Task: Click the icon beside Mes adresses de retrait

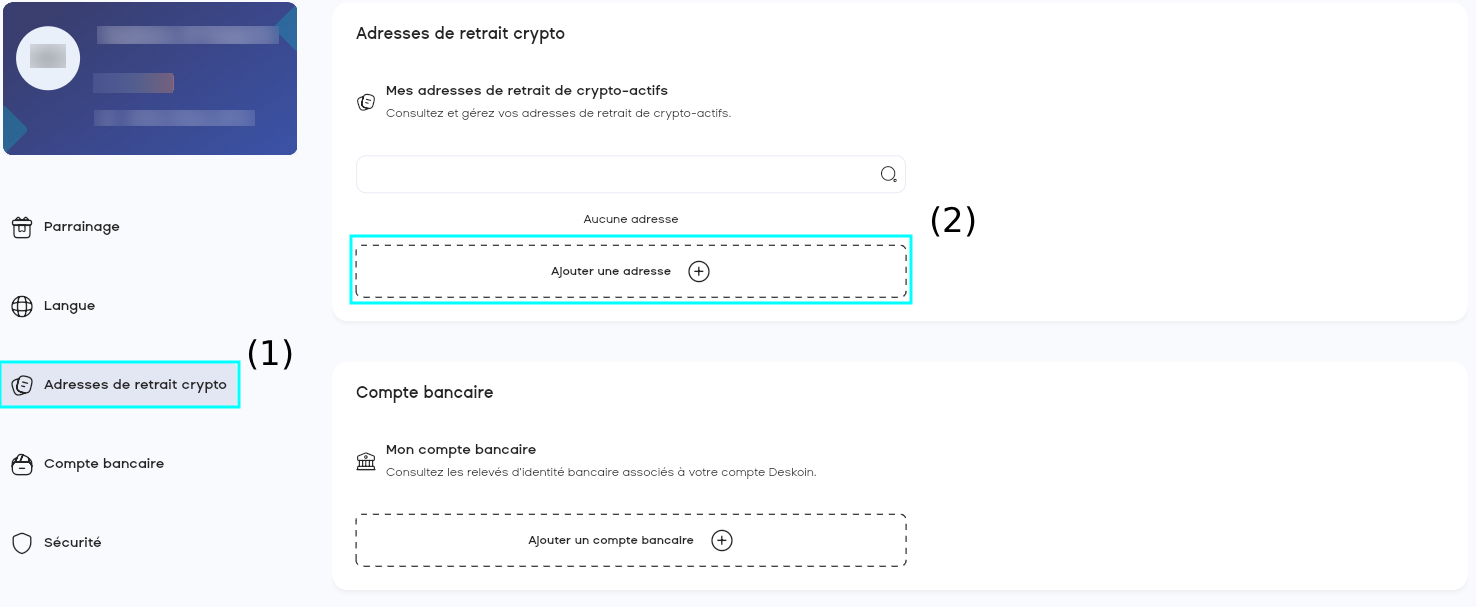Action: click(x=366, y=102)
